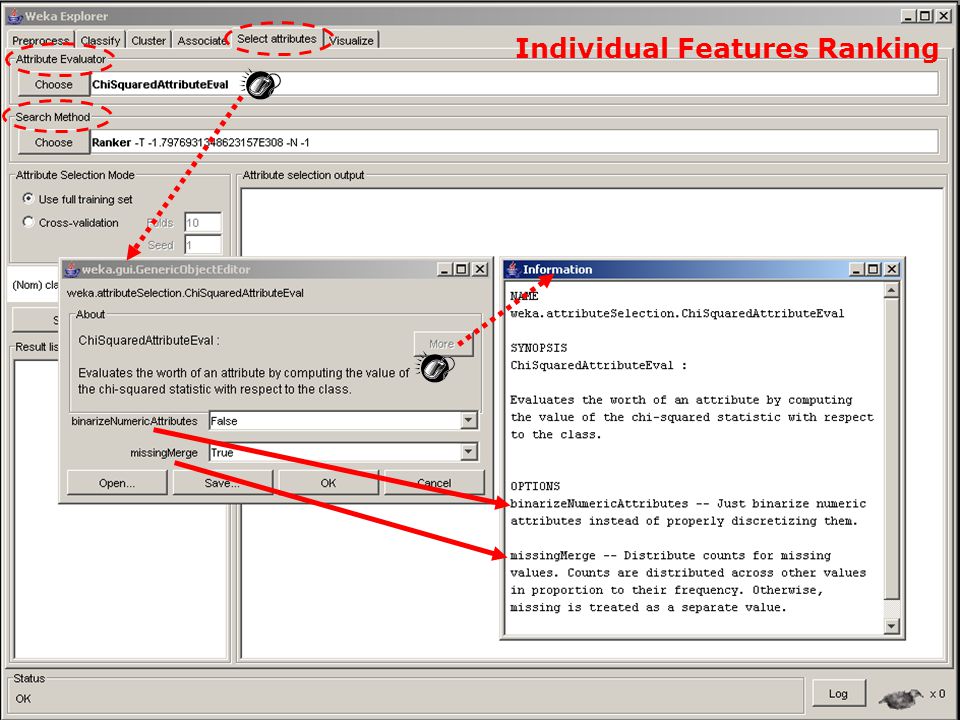Minimize the GenericObjectEditor window

coord(445,269)
